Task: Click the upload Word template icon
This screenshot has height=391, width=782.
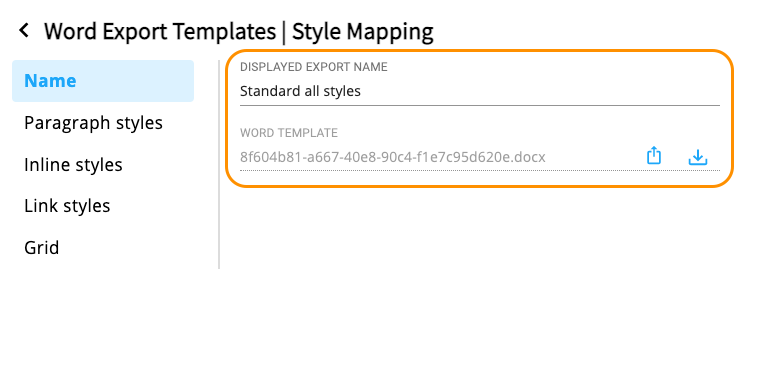Action: [654, 156]
